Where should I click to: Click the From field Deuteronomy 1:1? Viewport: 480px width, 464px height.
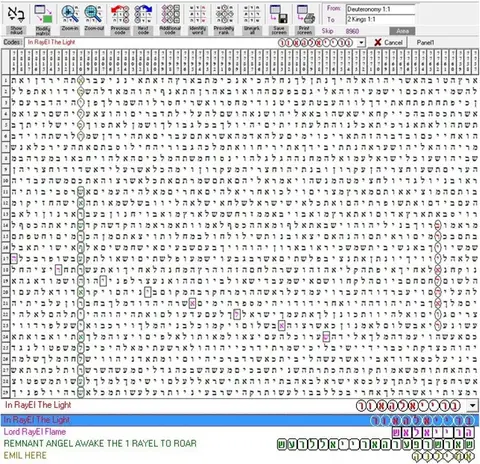380,9
